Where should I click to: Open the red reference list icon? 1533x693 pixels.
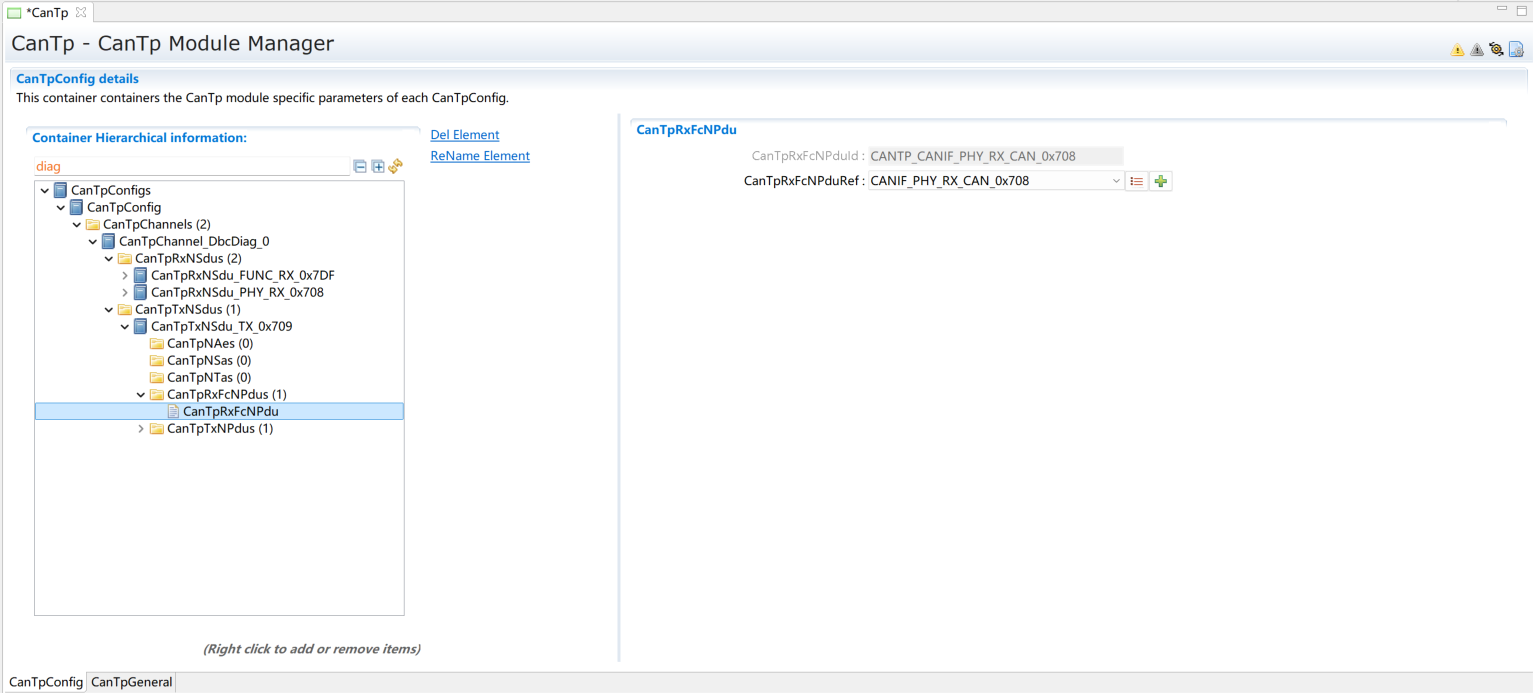pyautogui.click(x=1136, y=181)
